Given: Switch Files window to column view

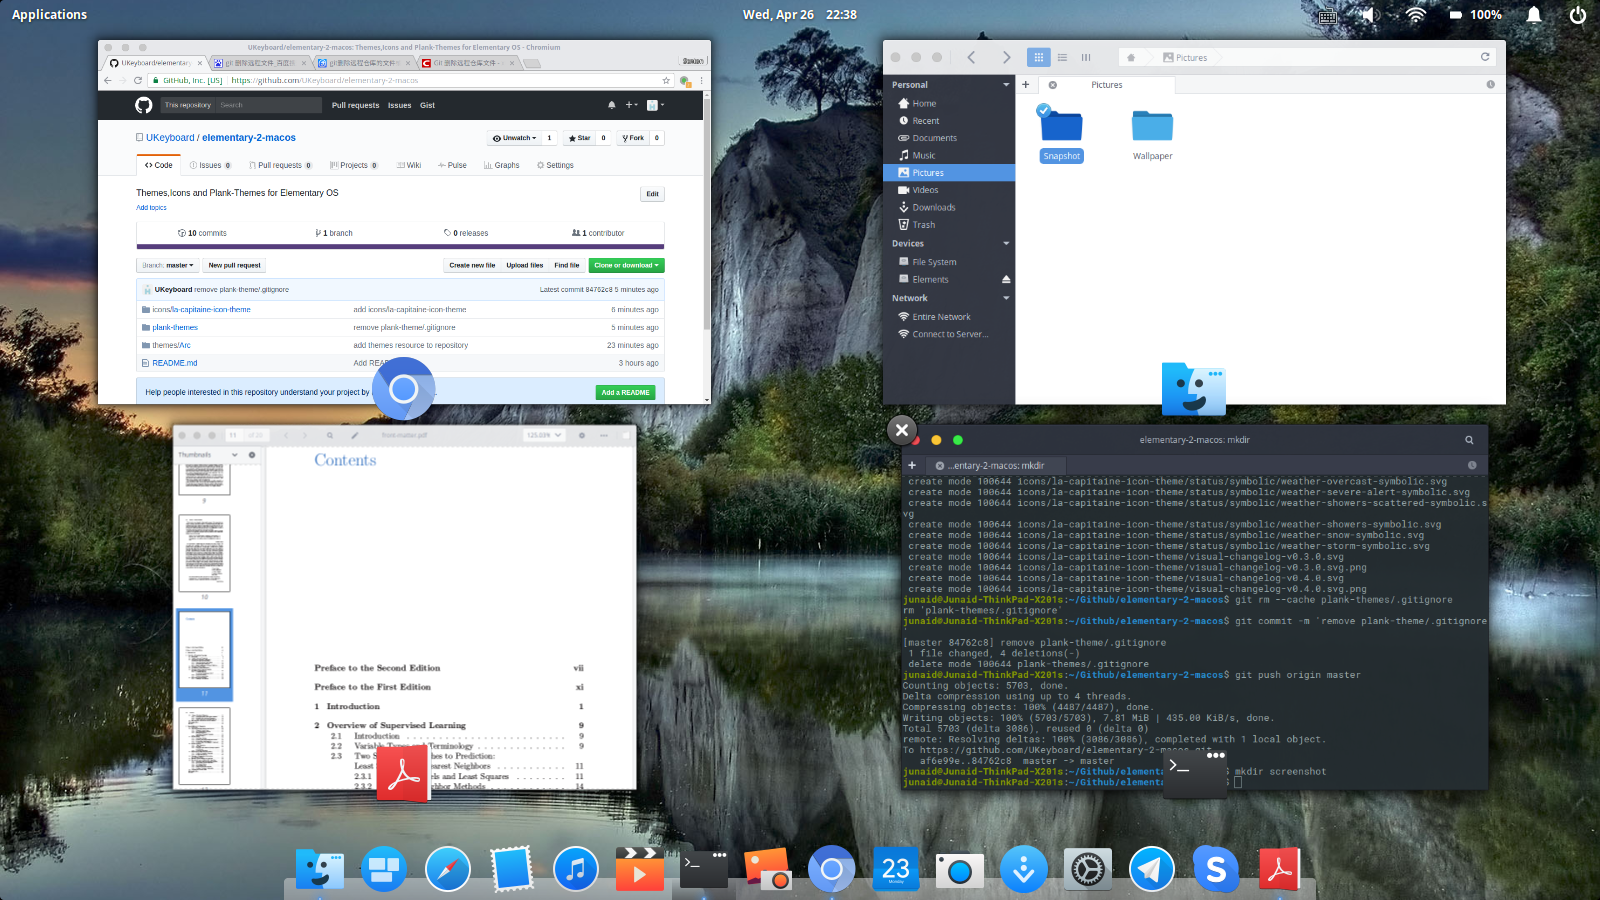Looking at the screenshot, I should [1086, 57].
